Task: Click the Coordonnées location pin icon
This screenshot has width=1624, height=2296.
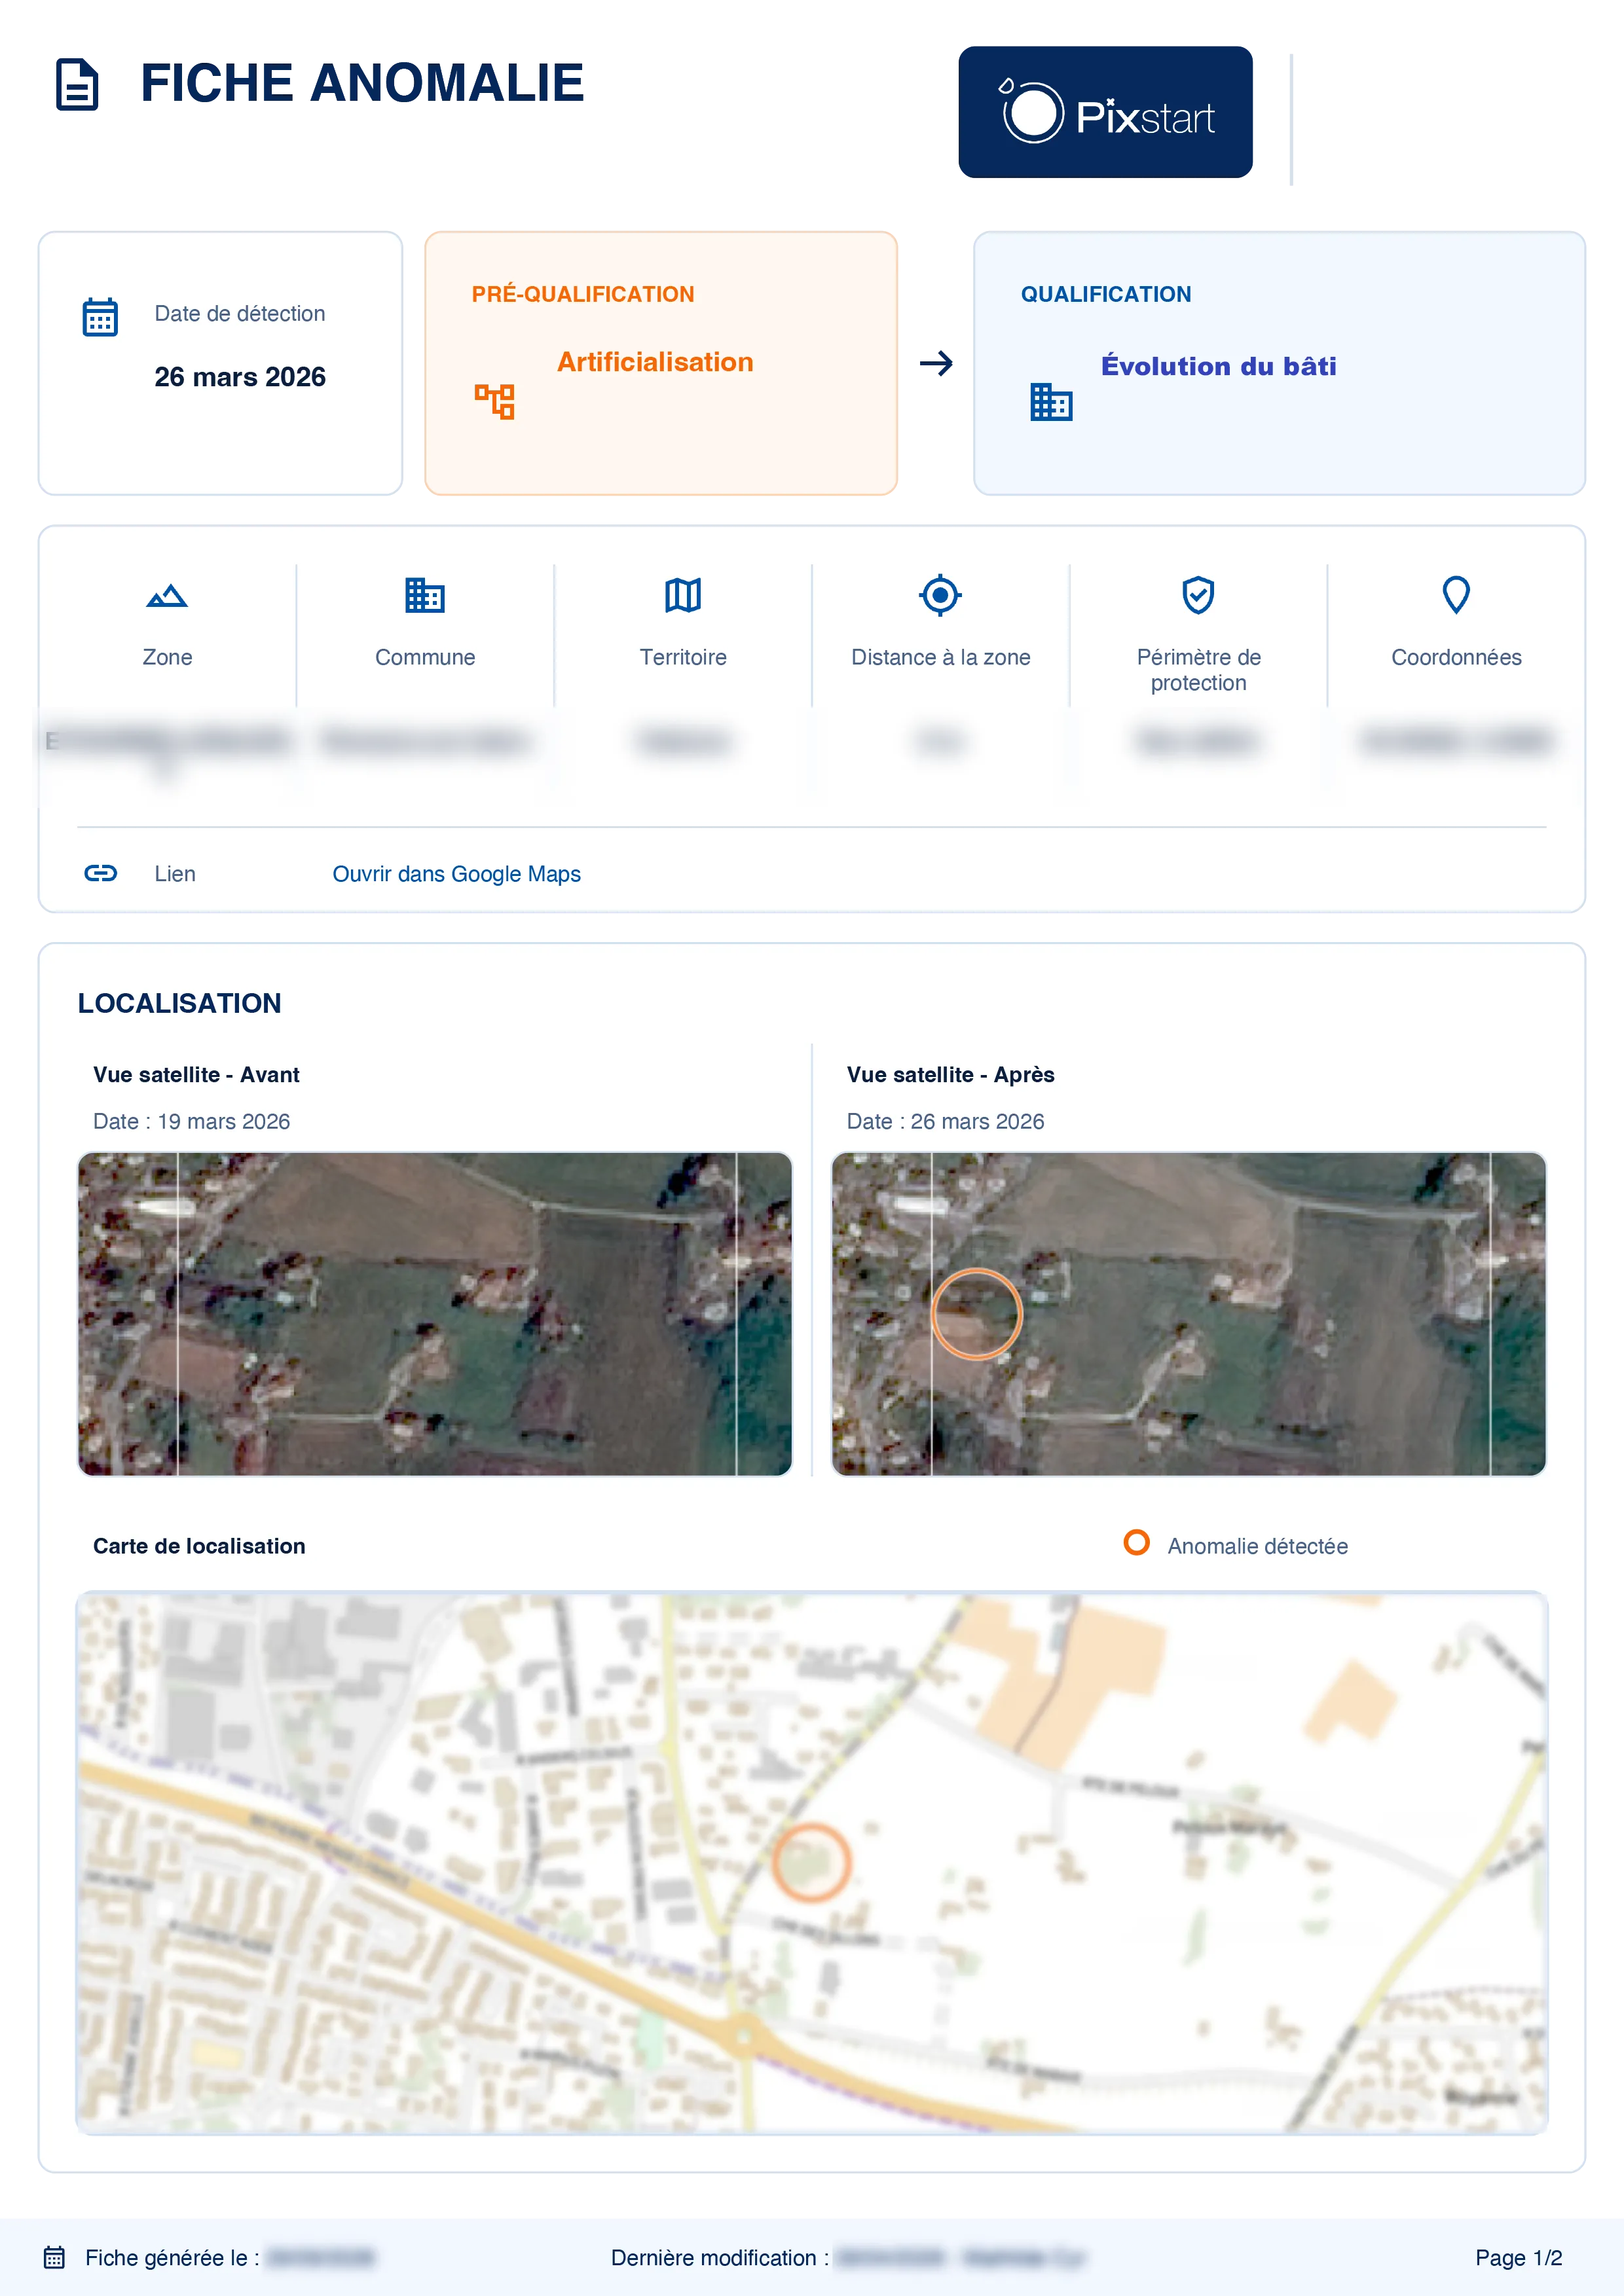Action: pos(1456,595)
